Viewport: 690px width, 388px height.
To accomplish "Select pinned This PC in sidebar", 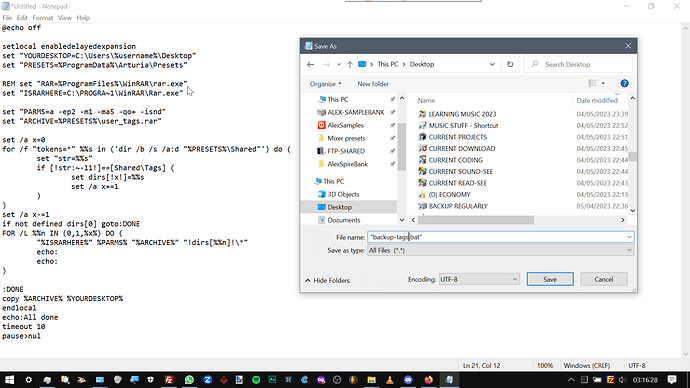I will coord(338,99).
